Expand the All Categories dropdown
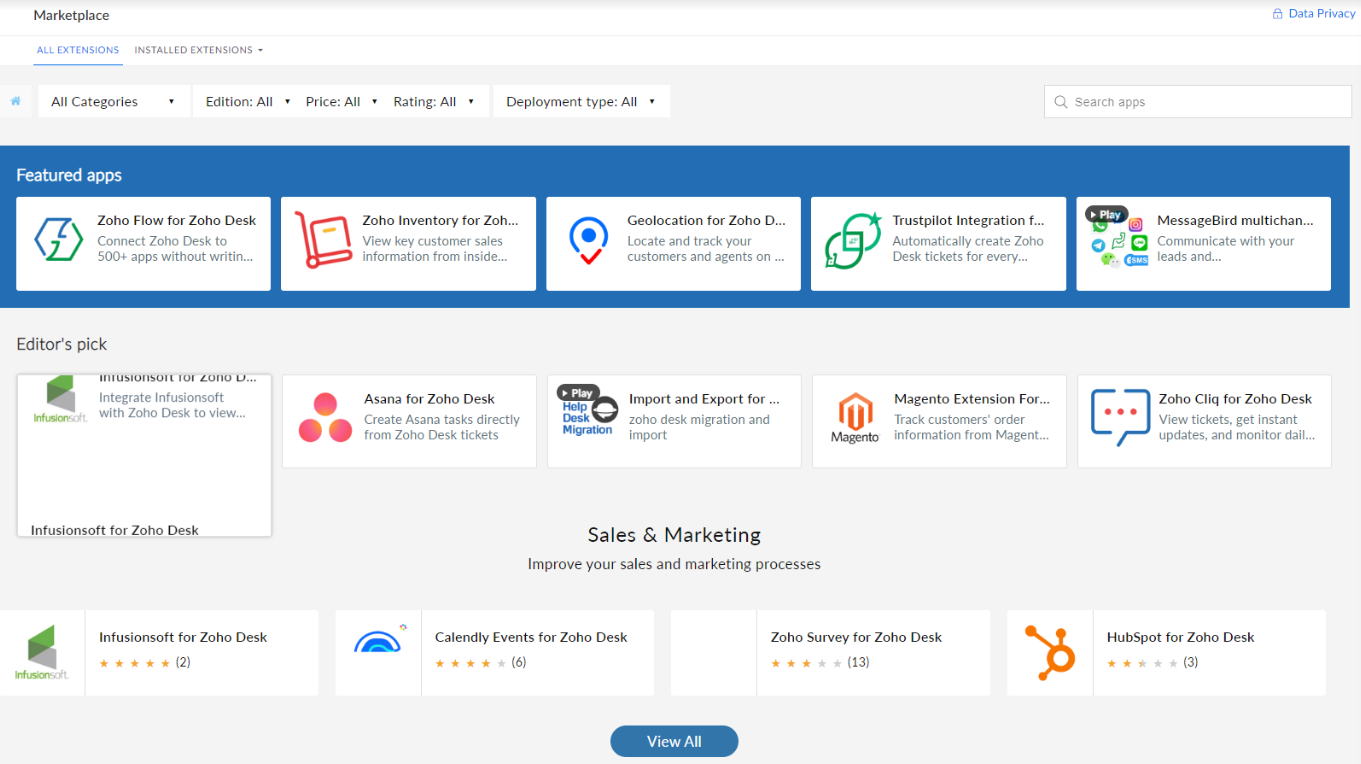Image resolution: width=1361 pixels, height=764 pixels. [113, 101]
